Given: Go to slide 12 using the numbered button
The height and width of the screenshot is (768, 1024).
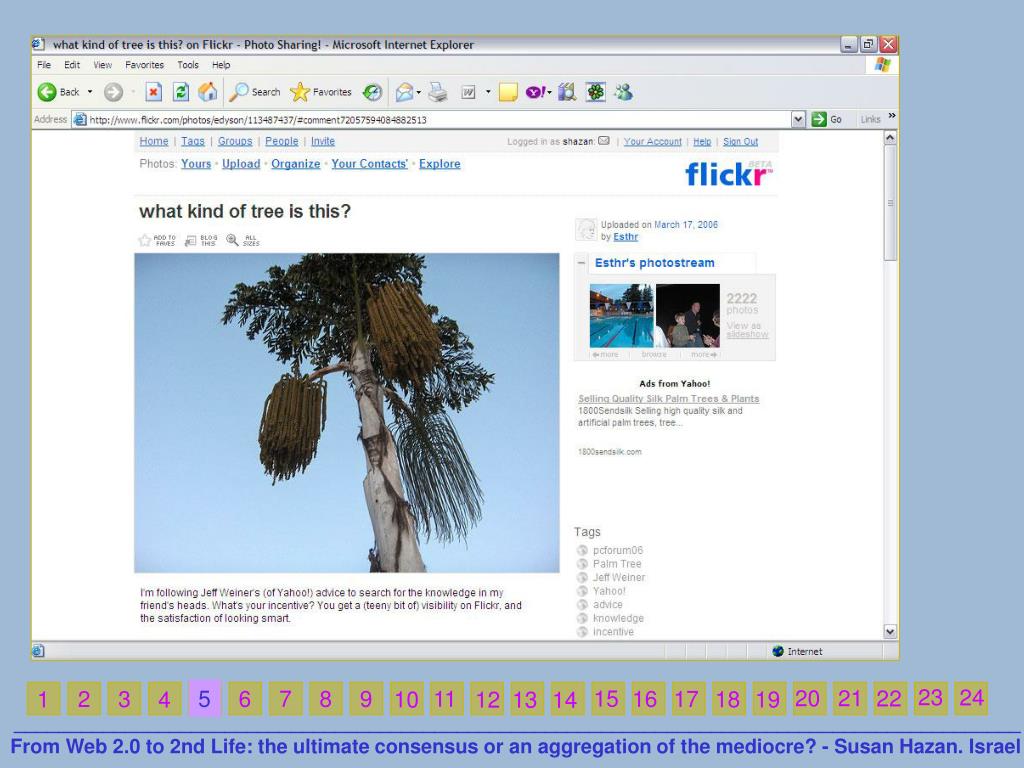Looking at the screenshot, I should pyautogui.click(x=487, y=699).
